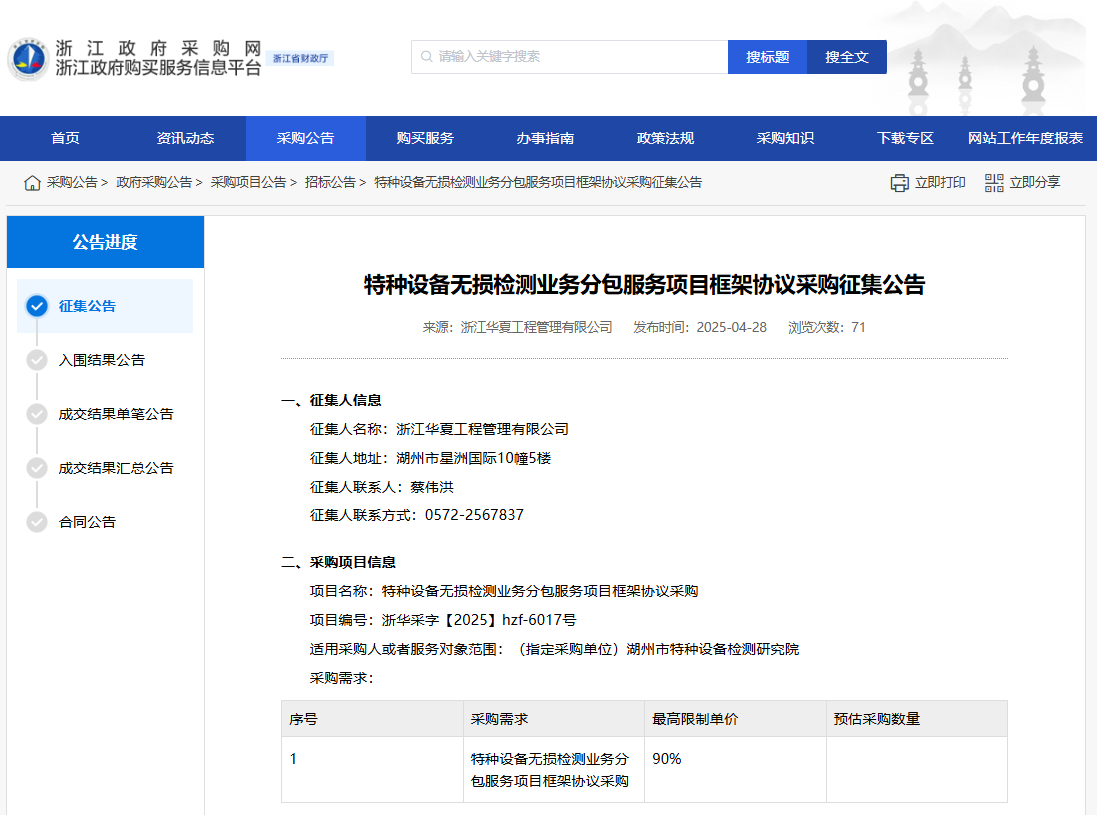The width and height of the screenshot is (1097, 815).
Task: Click the printer icon for 立即打印
Action: [x=900, y=183]
